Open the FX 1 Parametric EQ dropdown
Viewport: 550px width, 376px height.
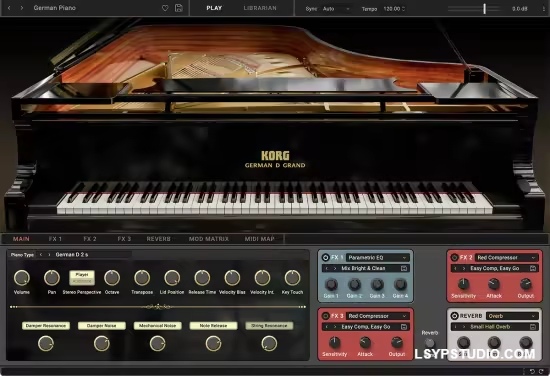[x=377, y=257]
